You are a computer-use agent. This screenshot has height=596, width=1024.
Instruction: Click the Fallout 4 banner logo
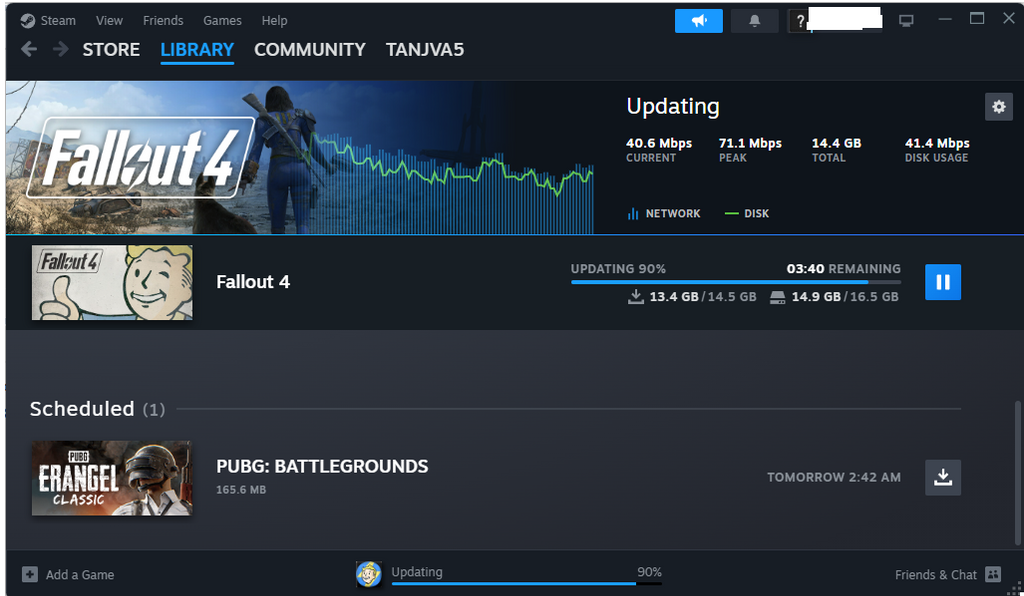pos(140,157)
